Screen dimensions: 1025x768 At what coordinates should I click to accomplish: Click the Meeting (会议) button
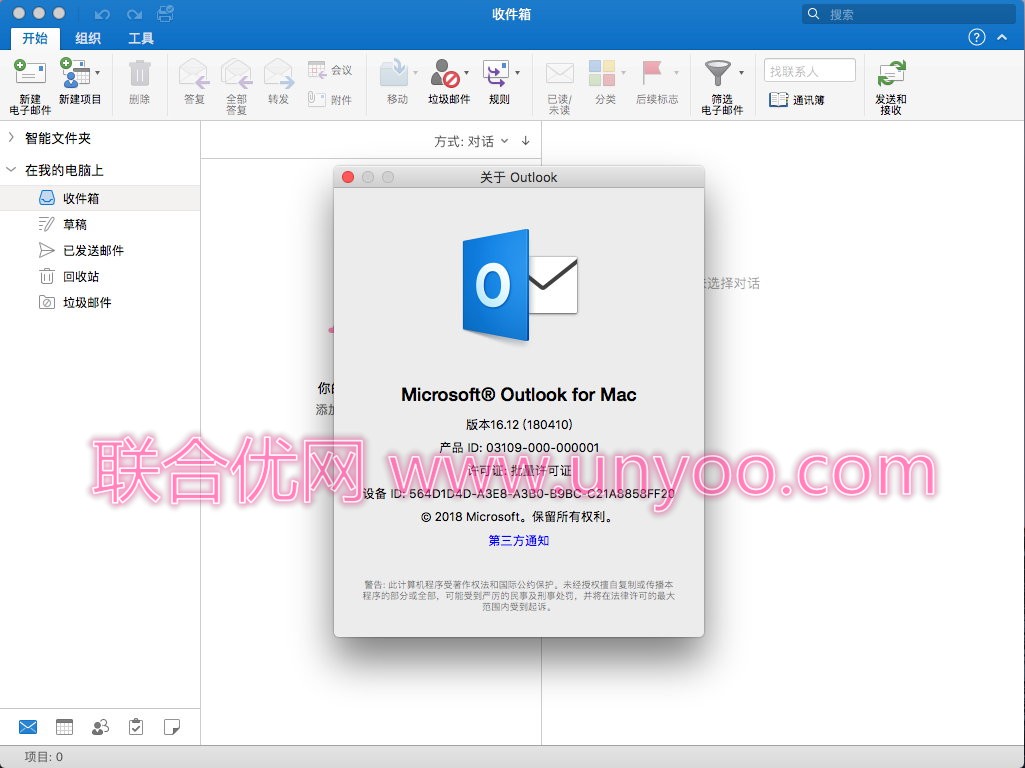[x=330, y=70]
